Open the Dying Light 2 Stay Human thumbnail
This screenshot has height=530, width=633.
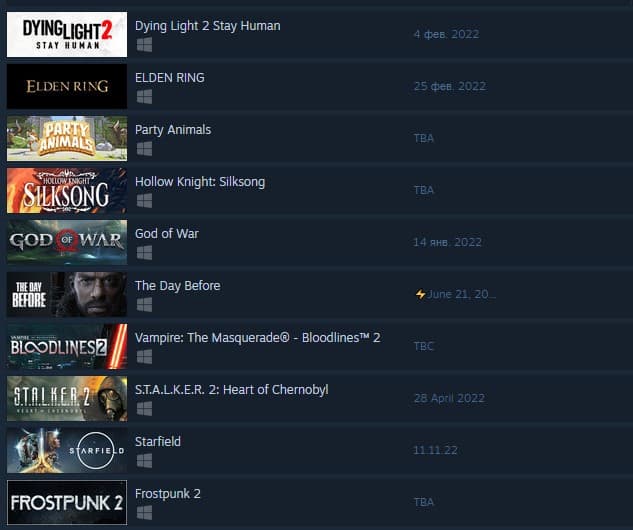tap(67, 34)
